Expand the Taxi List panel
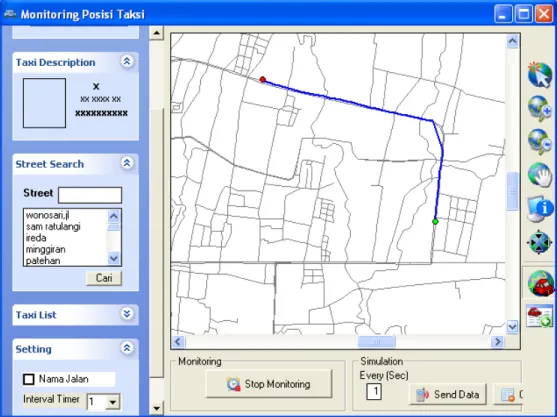Viewport: 557px width, 417px height. 127,314
